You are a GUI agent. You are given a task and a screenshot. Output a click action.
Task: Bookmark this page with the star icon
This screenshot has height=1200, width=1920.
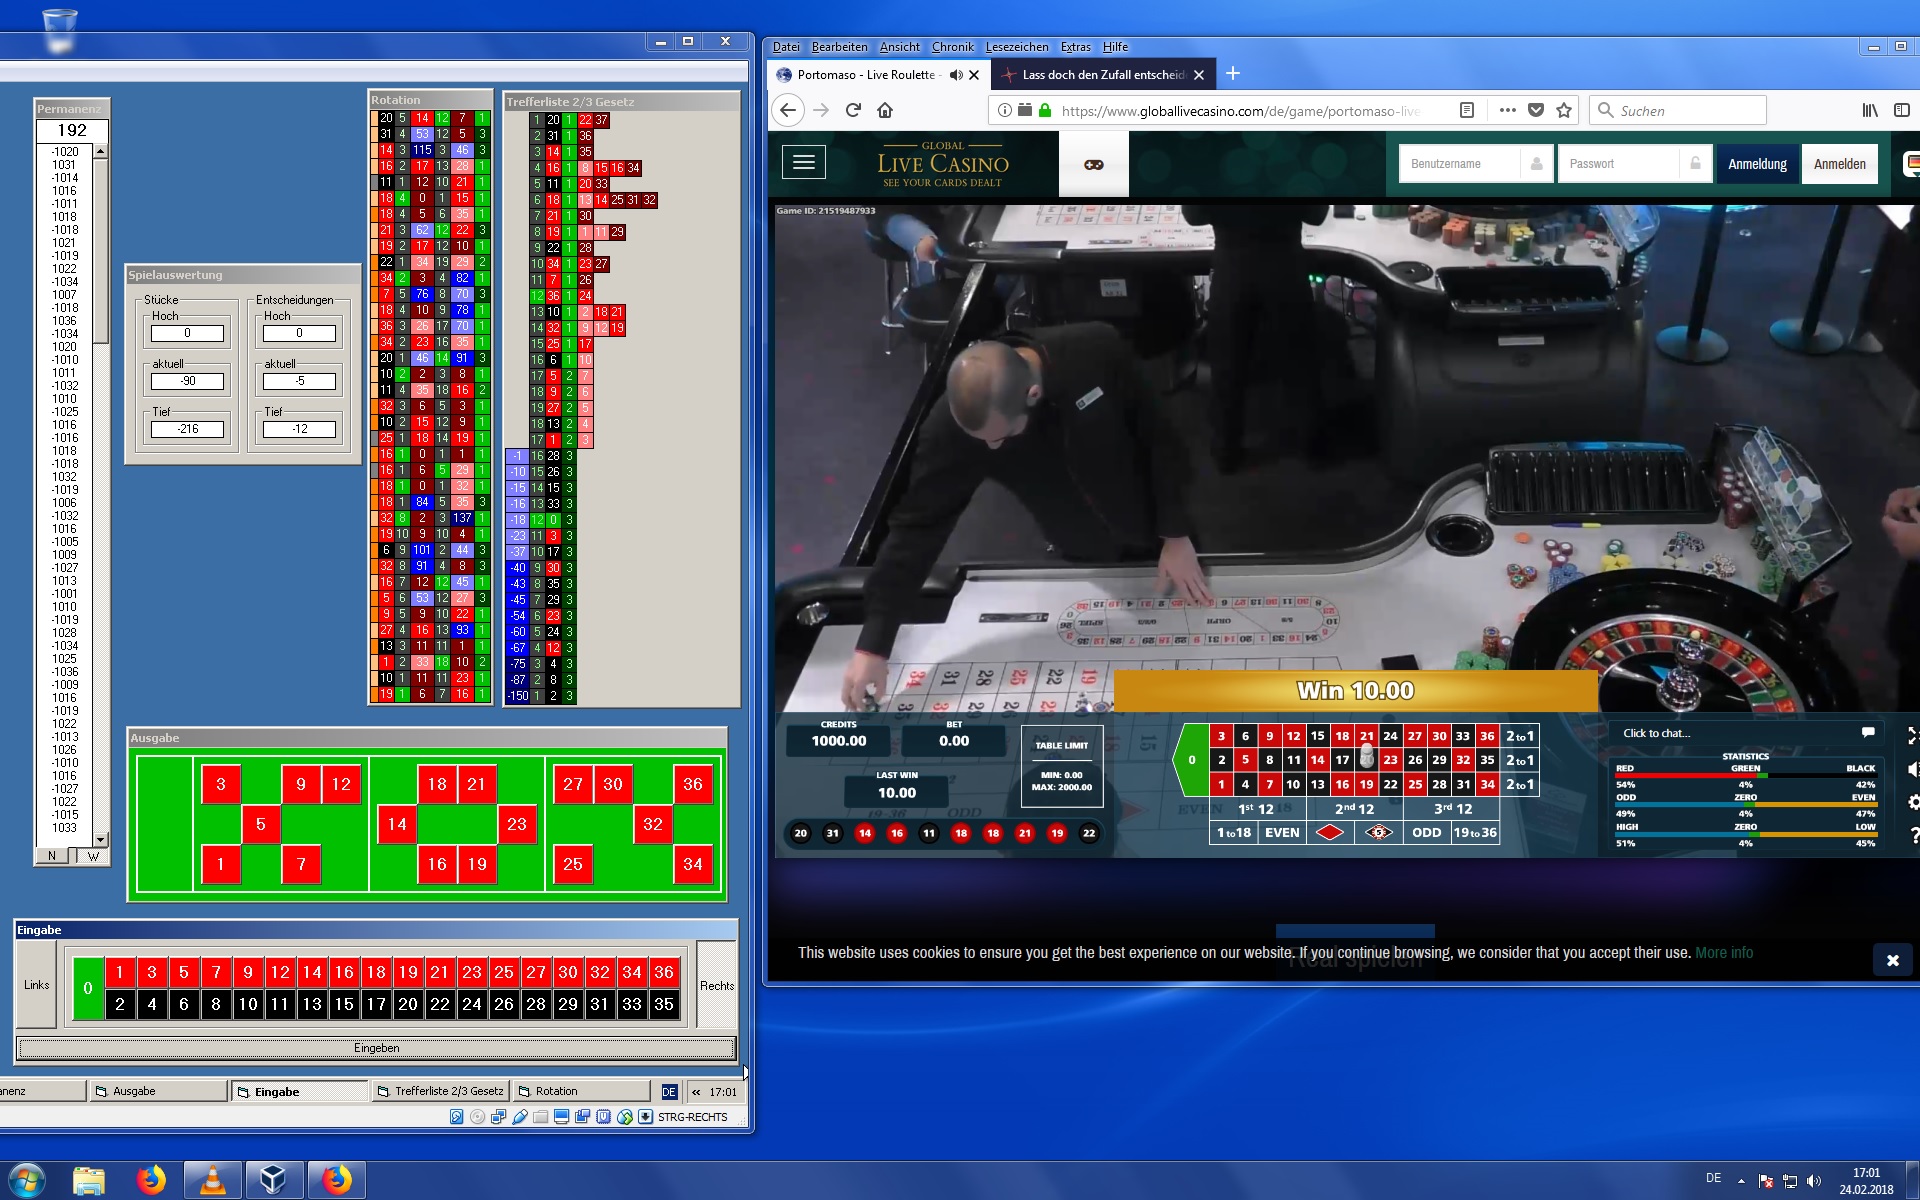1564,111
